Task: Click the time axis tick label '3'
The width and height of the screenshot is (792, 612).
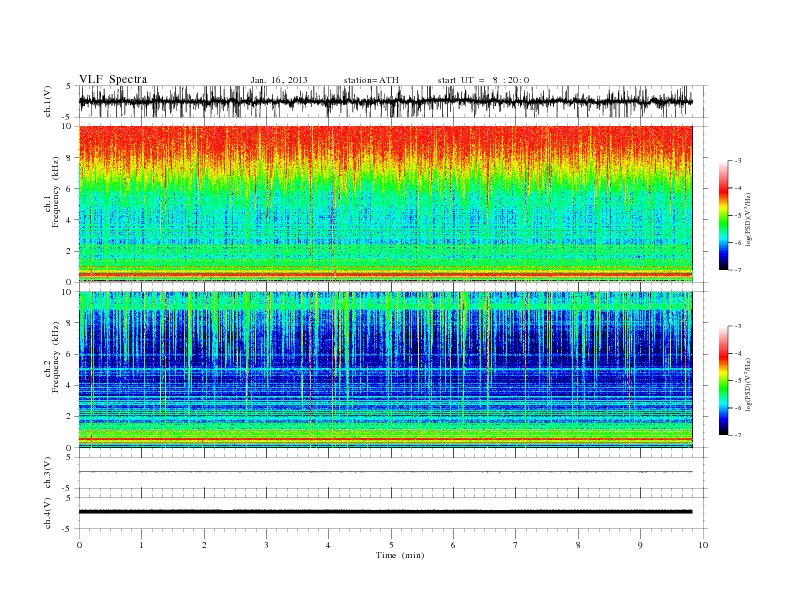Action: click(x=266, y=545)
